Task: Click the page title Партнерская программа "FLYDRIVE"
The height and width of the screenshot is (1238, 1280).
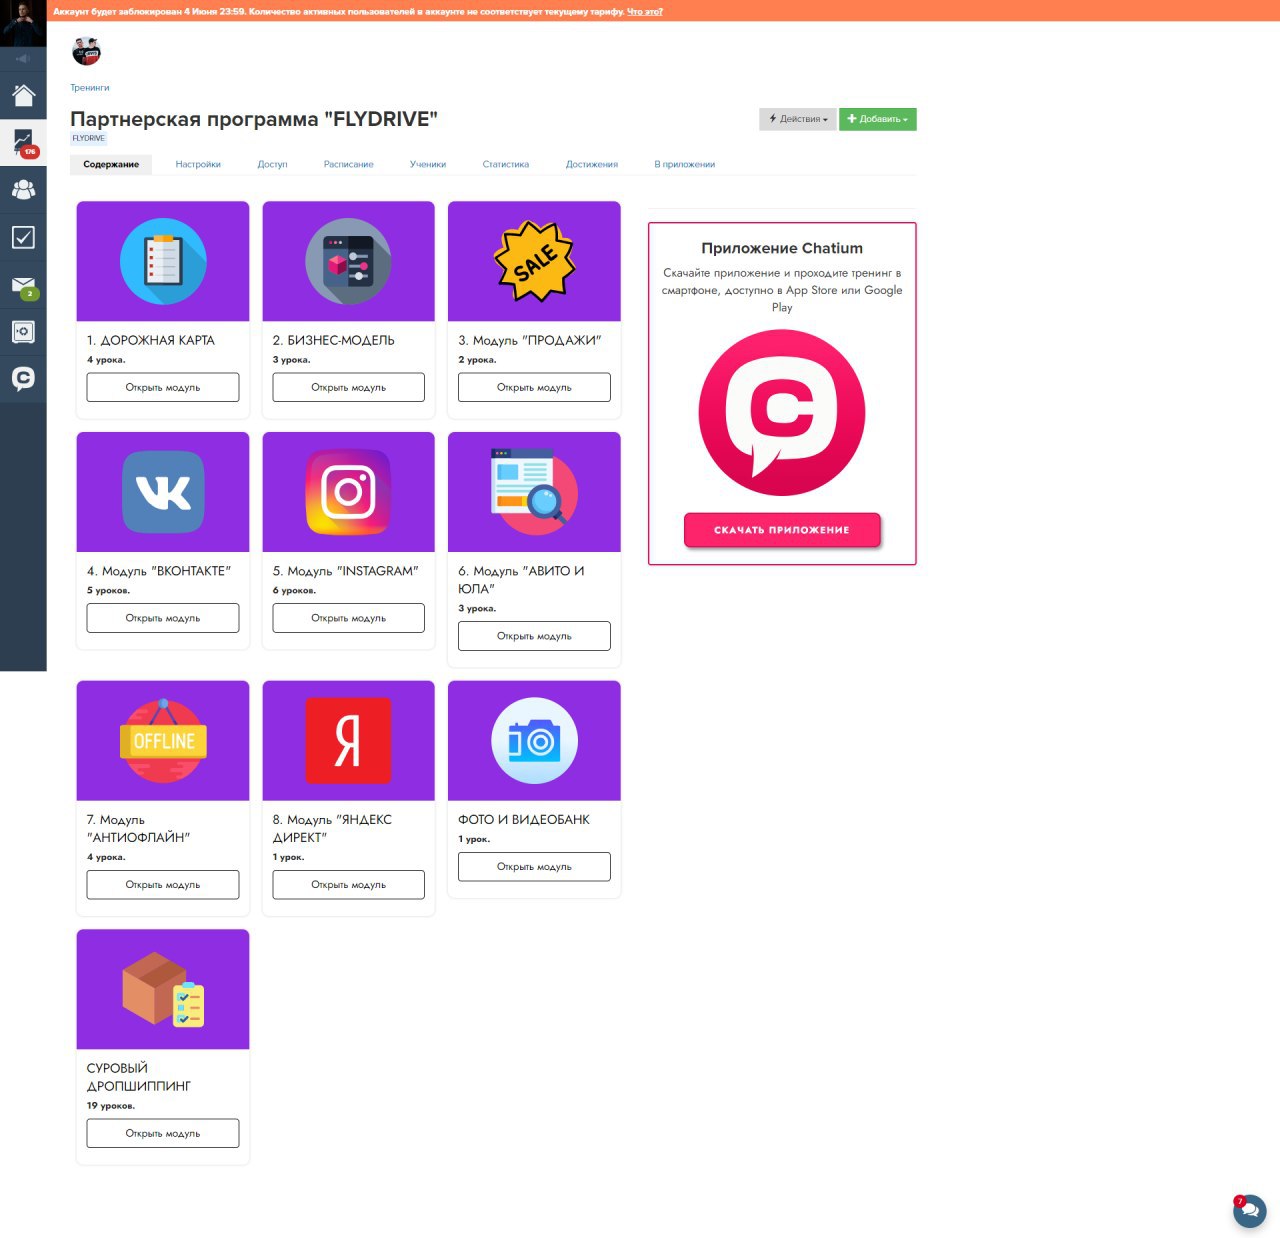Action: point(254,119)
